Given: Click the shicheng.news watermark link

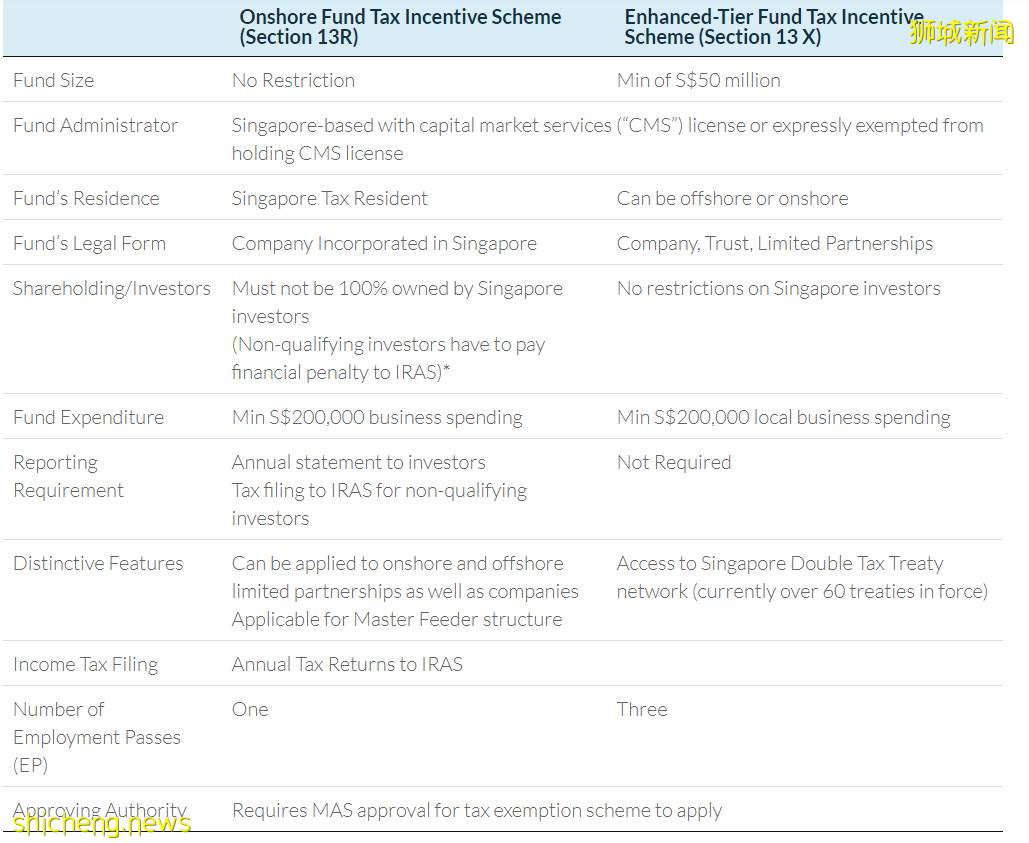Looking at the screenshot, I should [101, 823].
